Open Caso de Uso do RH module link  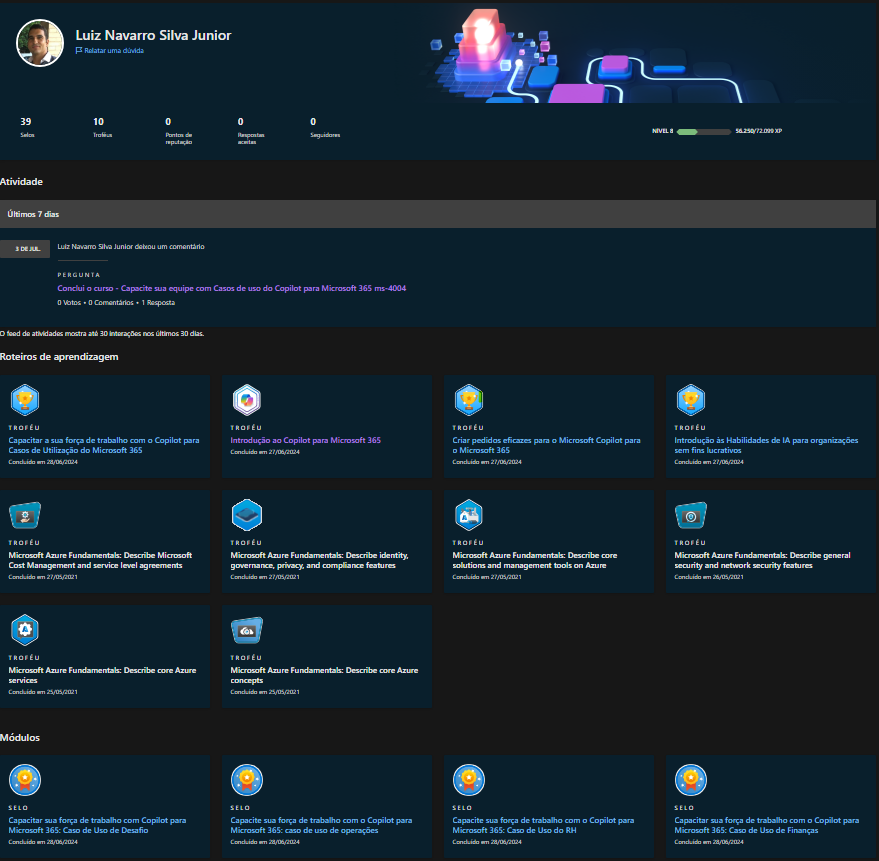543,825
